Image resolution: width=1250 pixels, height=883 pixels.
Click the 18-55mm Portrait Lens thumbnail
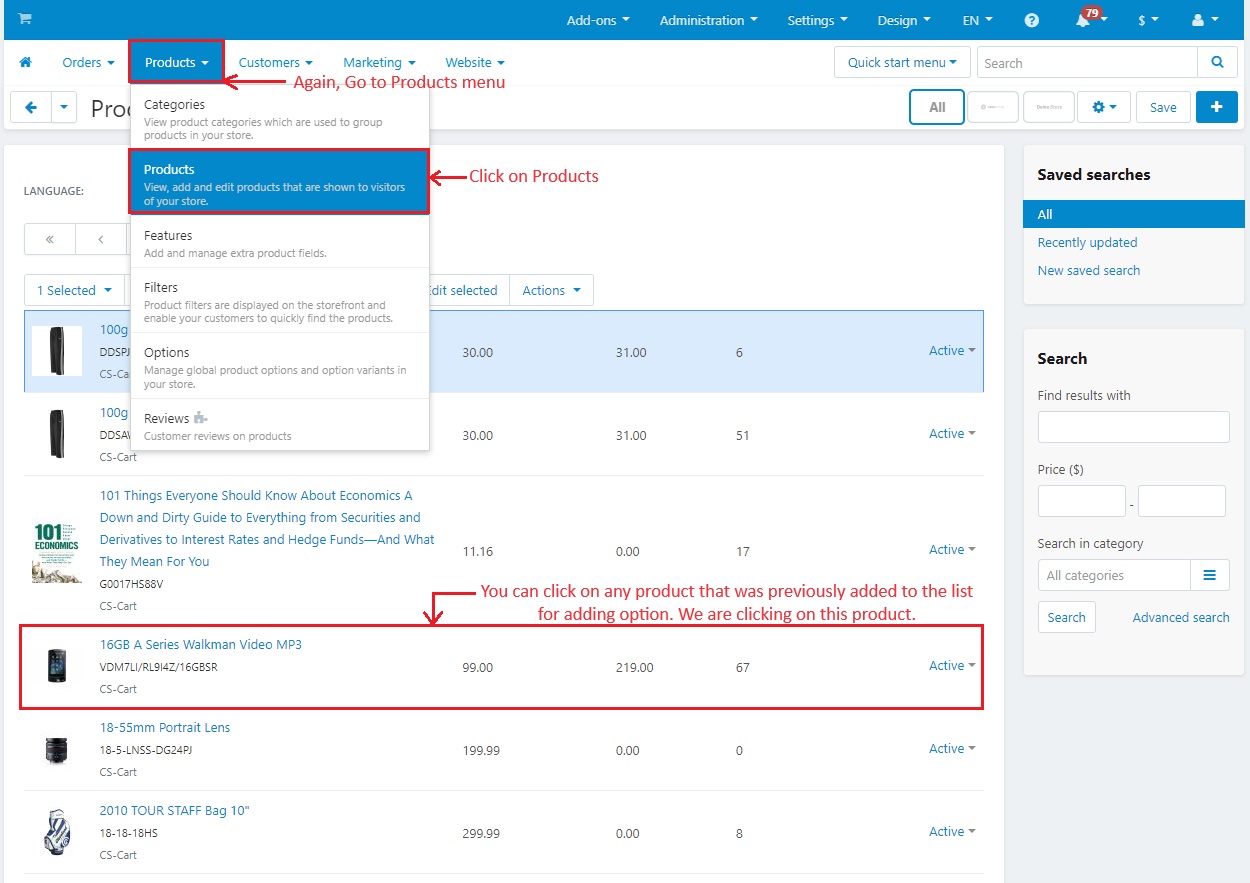[57, 750]
